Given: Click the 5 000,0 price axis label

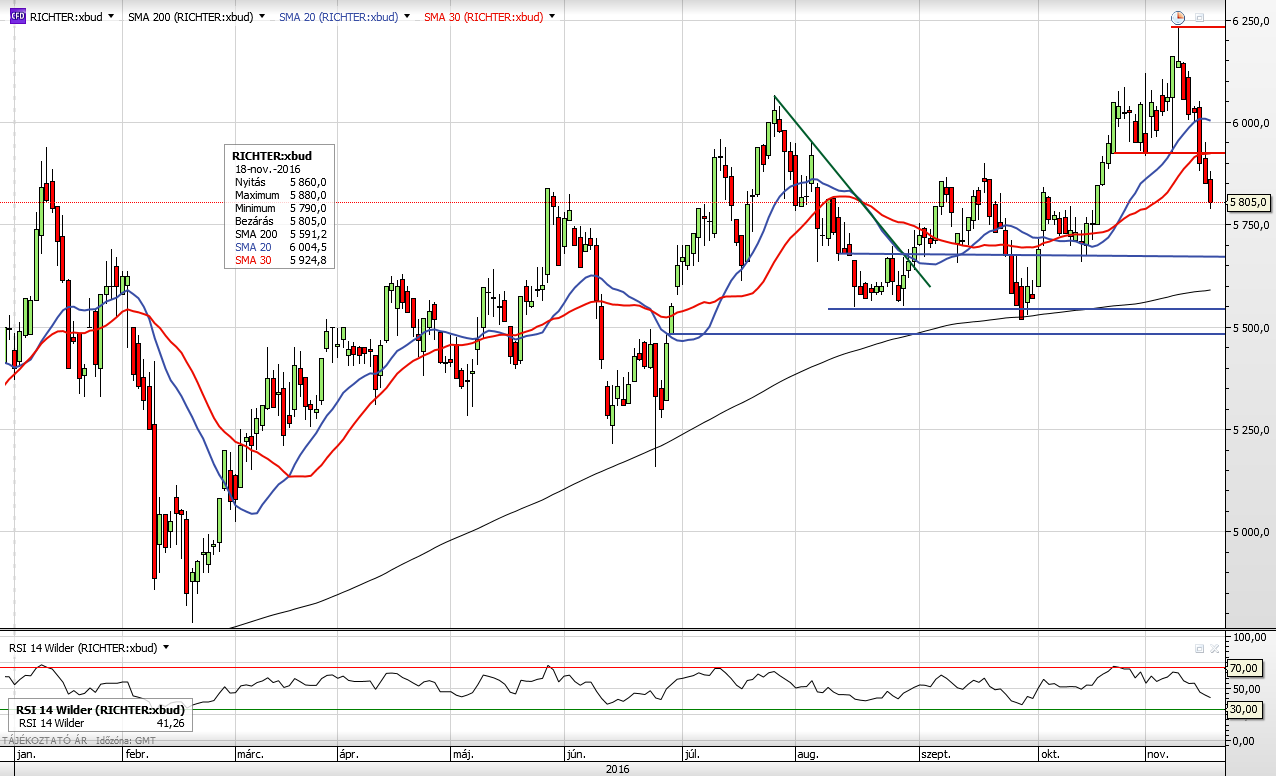Looking at the screenshot, I should pyautogui.click(x=1251, y=533).
